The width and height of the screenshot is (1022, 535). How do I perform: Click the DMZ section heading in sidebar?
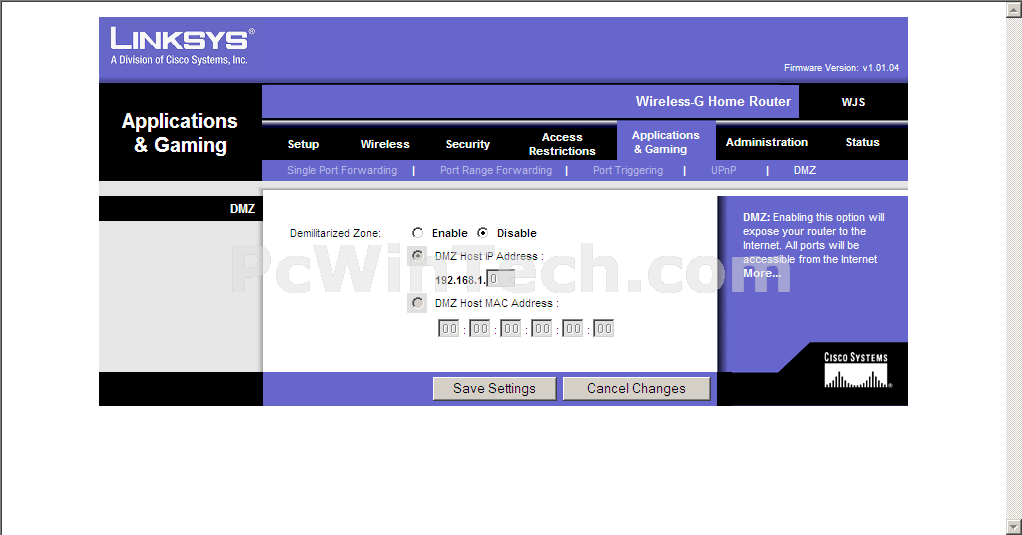click(242, 209)
